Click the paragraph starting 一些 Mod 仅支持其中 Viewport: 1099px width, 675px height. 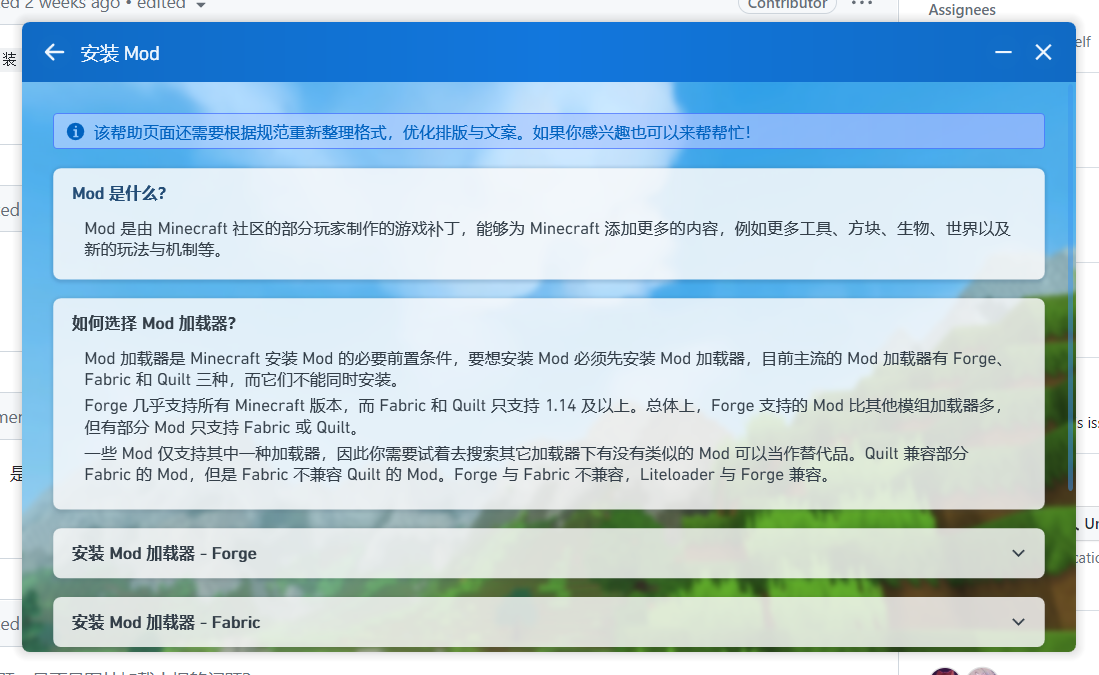526,464
